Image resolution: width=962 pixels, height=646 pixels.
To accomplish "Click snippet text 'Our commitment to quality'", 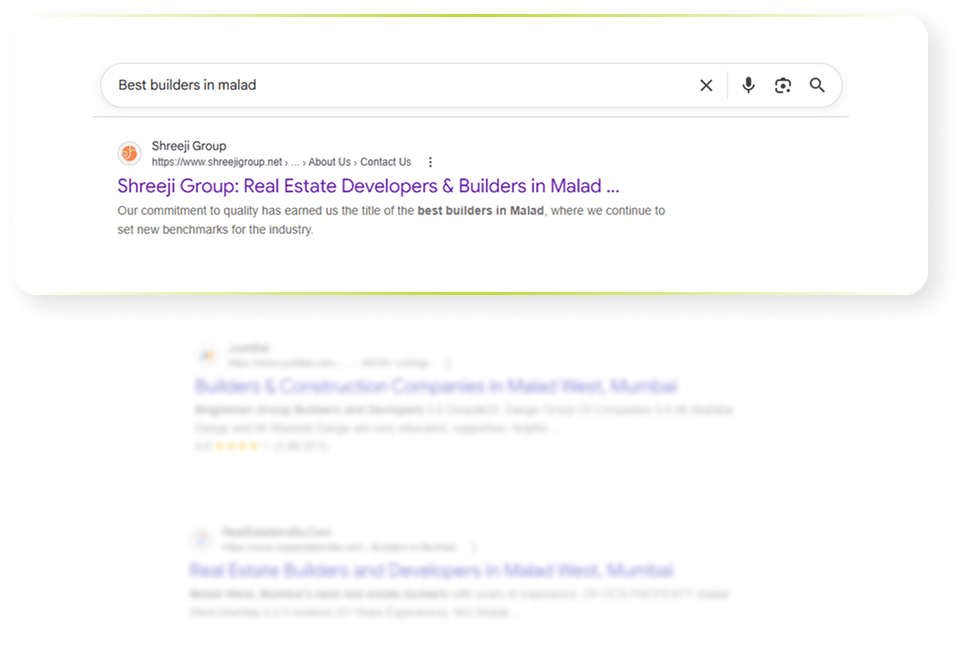I will (188, 210).
